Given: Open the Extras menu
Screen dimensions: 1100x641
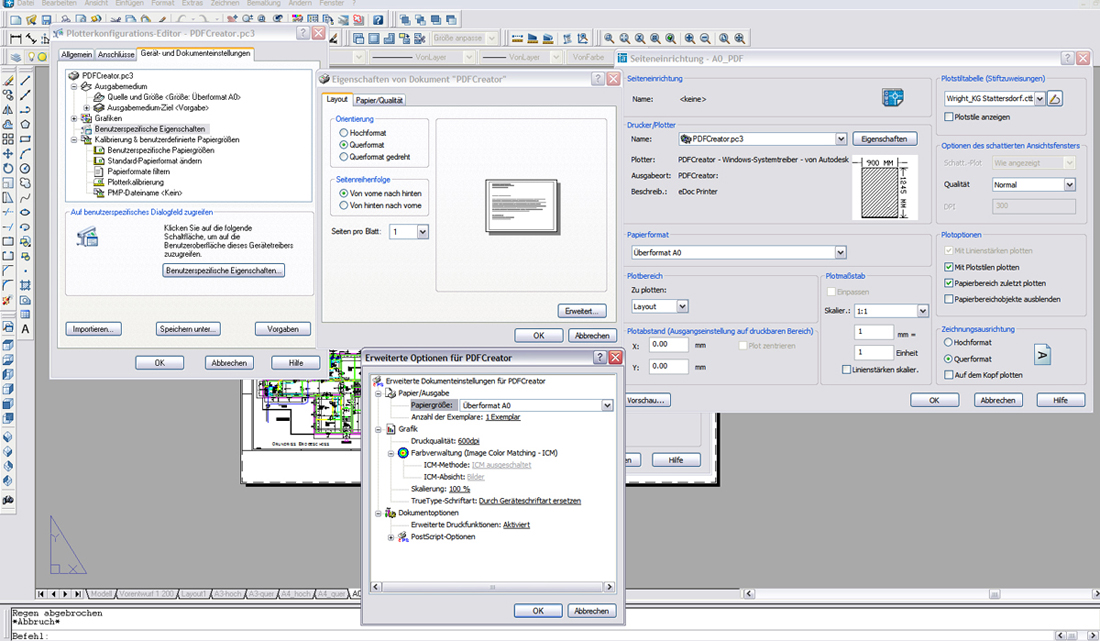Looking at the screenshot, I should (192, 4).
